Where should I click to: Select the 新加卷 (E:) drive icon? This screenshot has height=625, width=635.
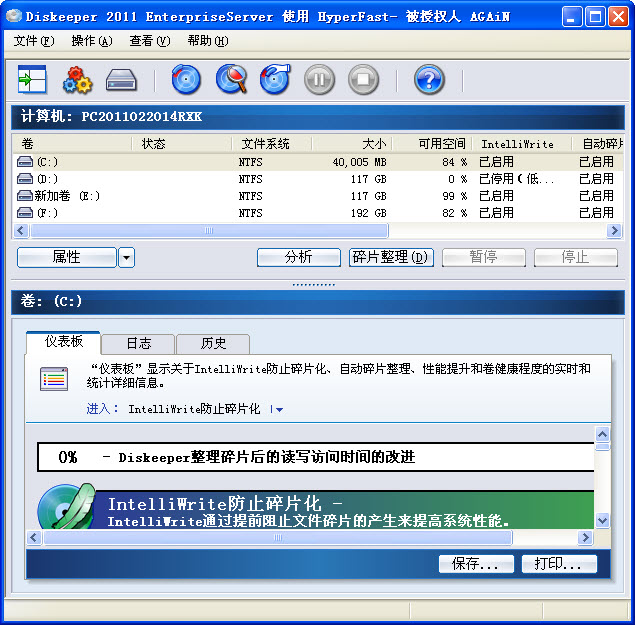pos(25,196)
